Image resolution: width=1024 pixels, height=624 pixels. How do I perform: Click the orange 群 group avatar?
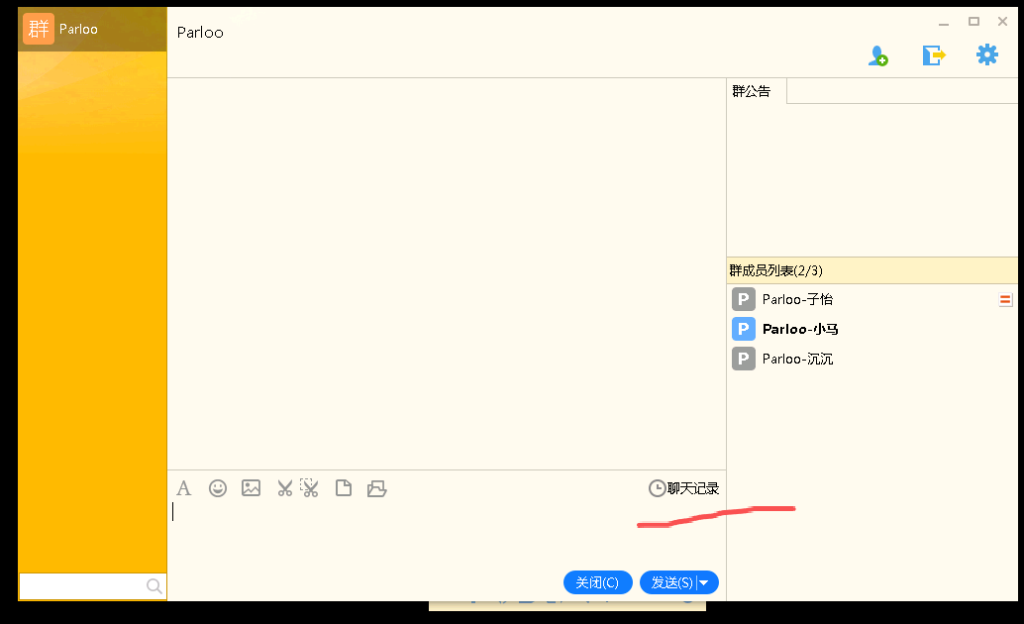coord(38,29)
